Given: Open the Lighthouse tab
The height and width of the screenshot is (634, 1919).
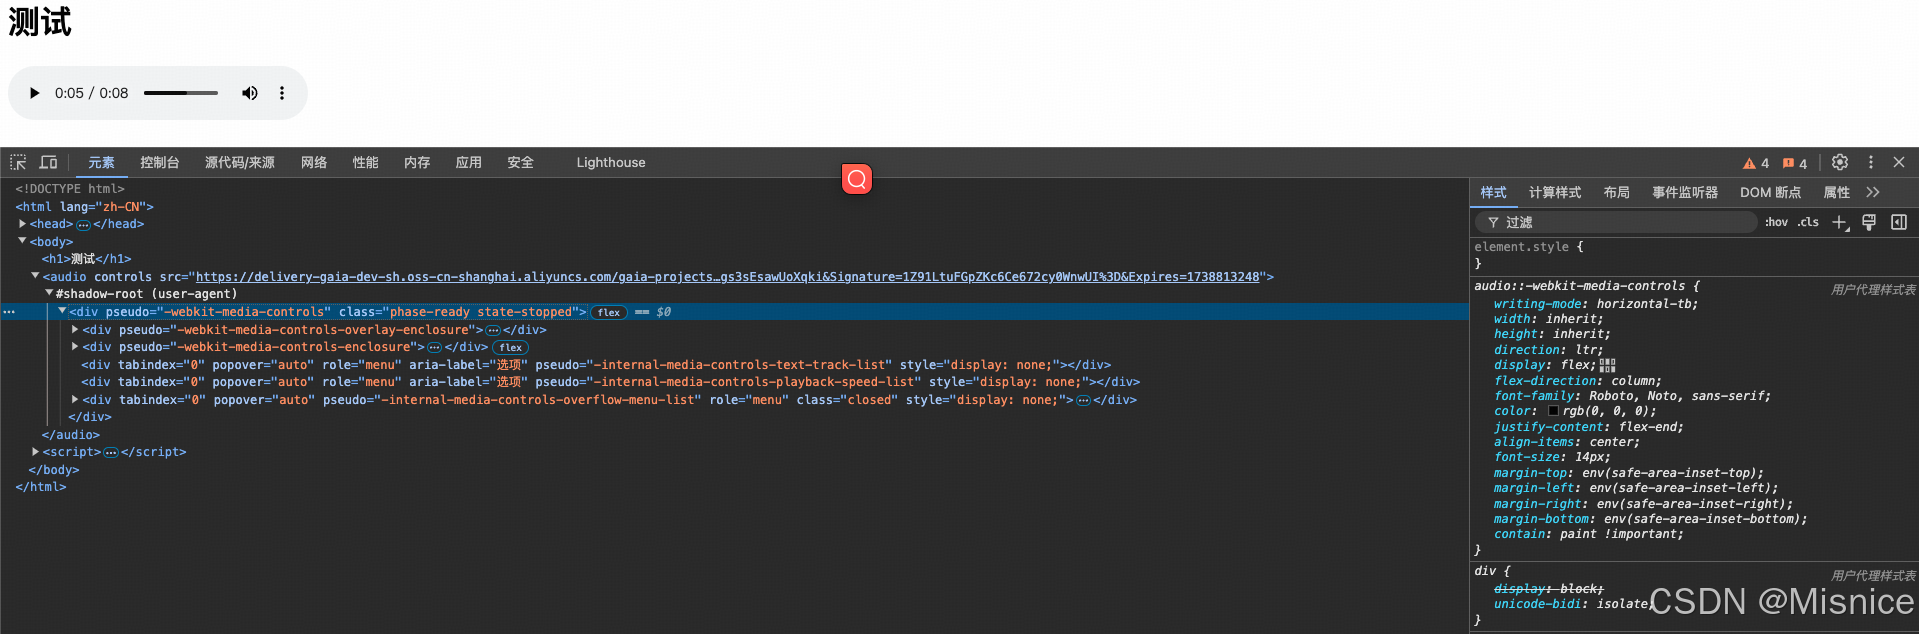Looking at the screenshot, I should coord(611,162).
